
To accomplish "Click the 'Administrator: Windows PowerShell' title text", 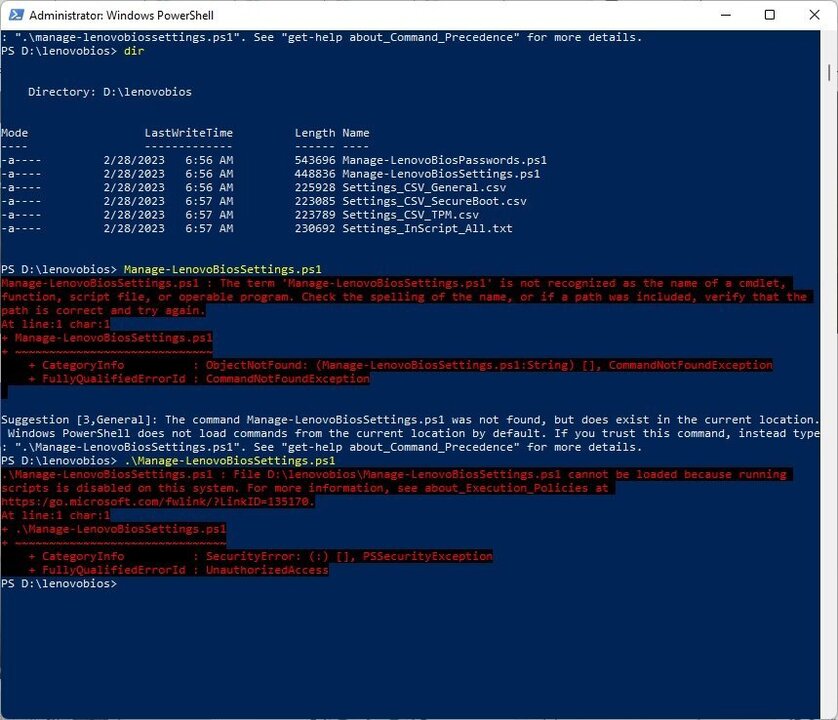I will (121, 16).
